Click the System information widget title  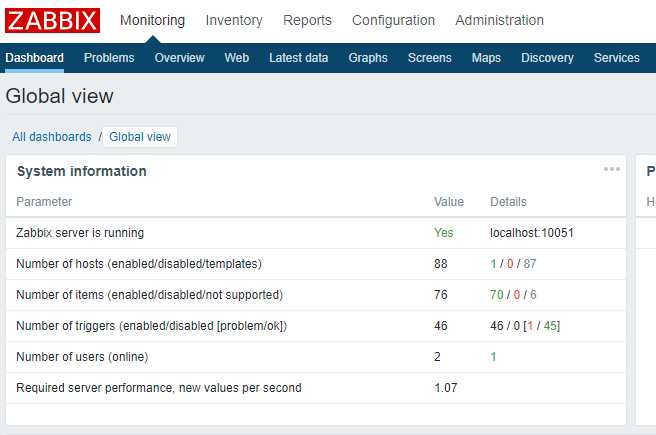[x=82, y=171]
